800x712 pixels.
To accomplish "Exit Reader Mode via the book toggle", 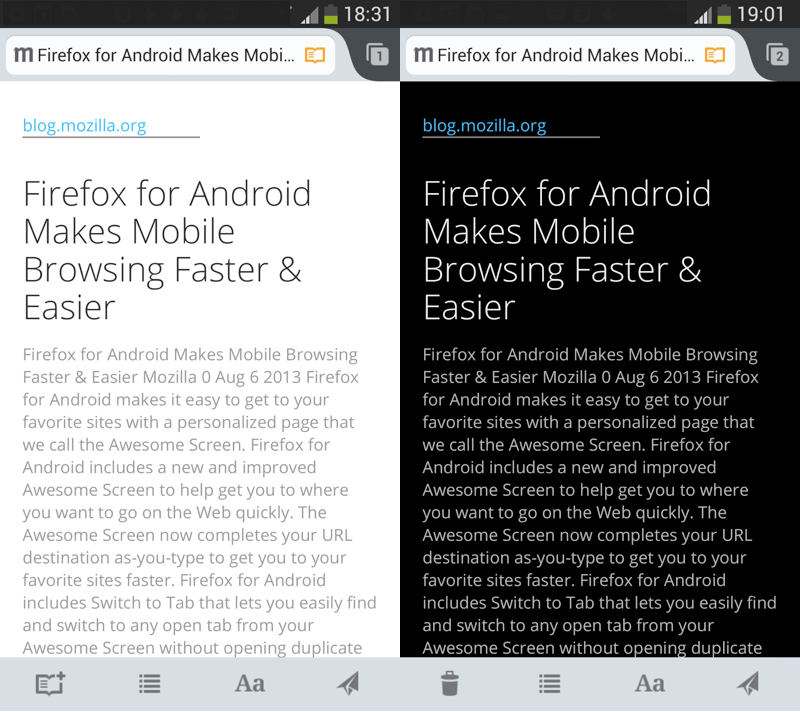I will [315, 56].
